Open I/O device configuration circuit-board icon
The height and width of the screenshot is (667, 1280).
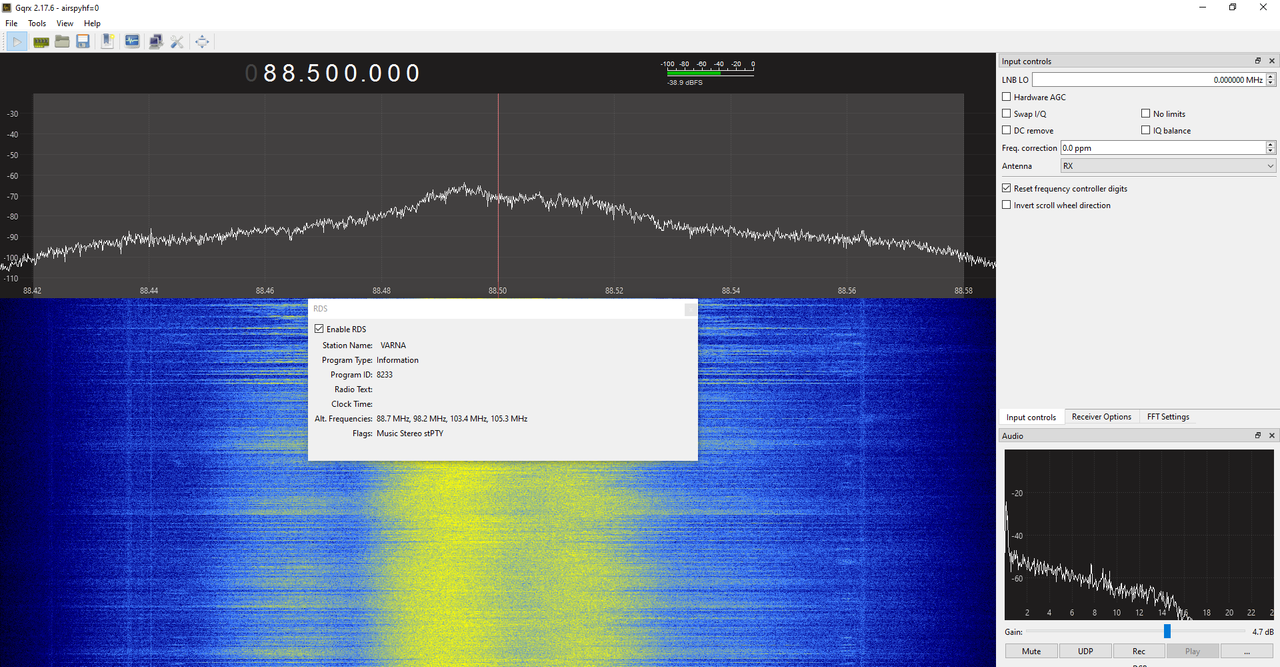point(41,41)
